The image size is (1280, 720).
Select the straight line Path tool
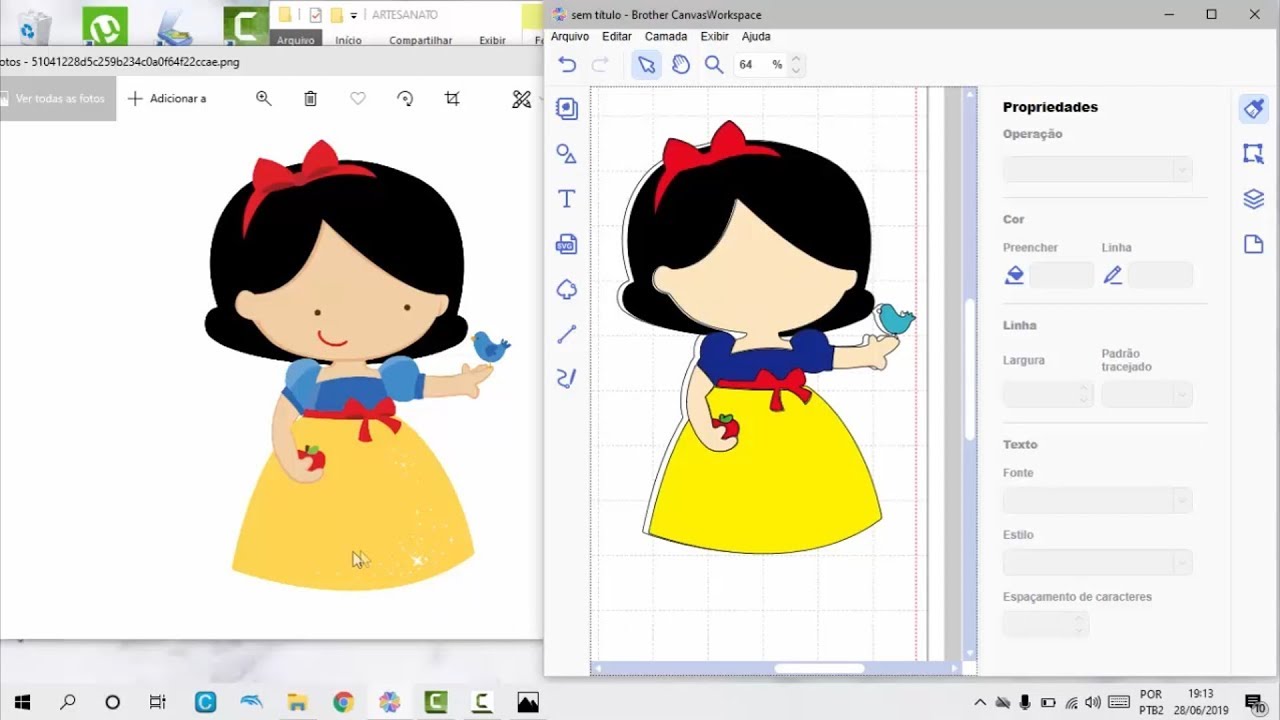[x=567, y=334]
